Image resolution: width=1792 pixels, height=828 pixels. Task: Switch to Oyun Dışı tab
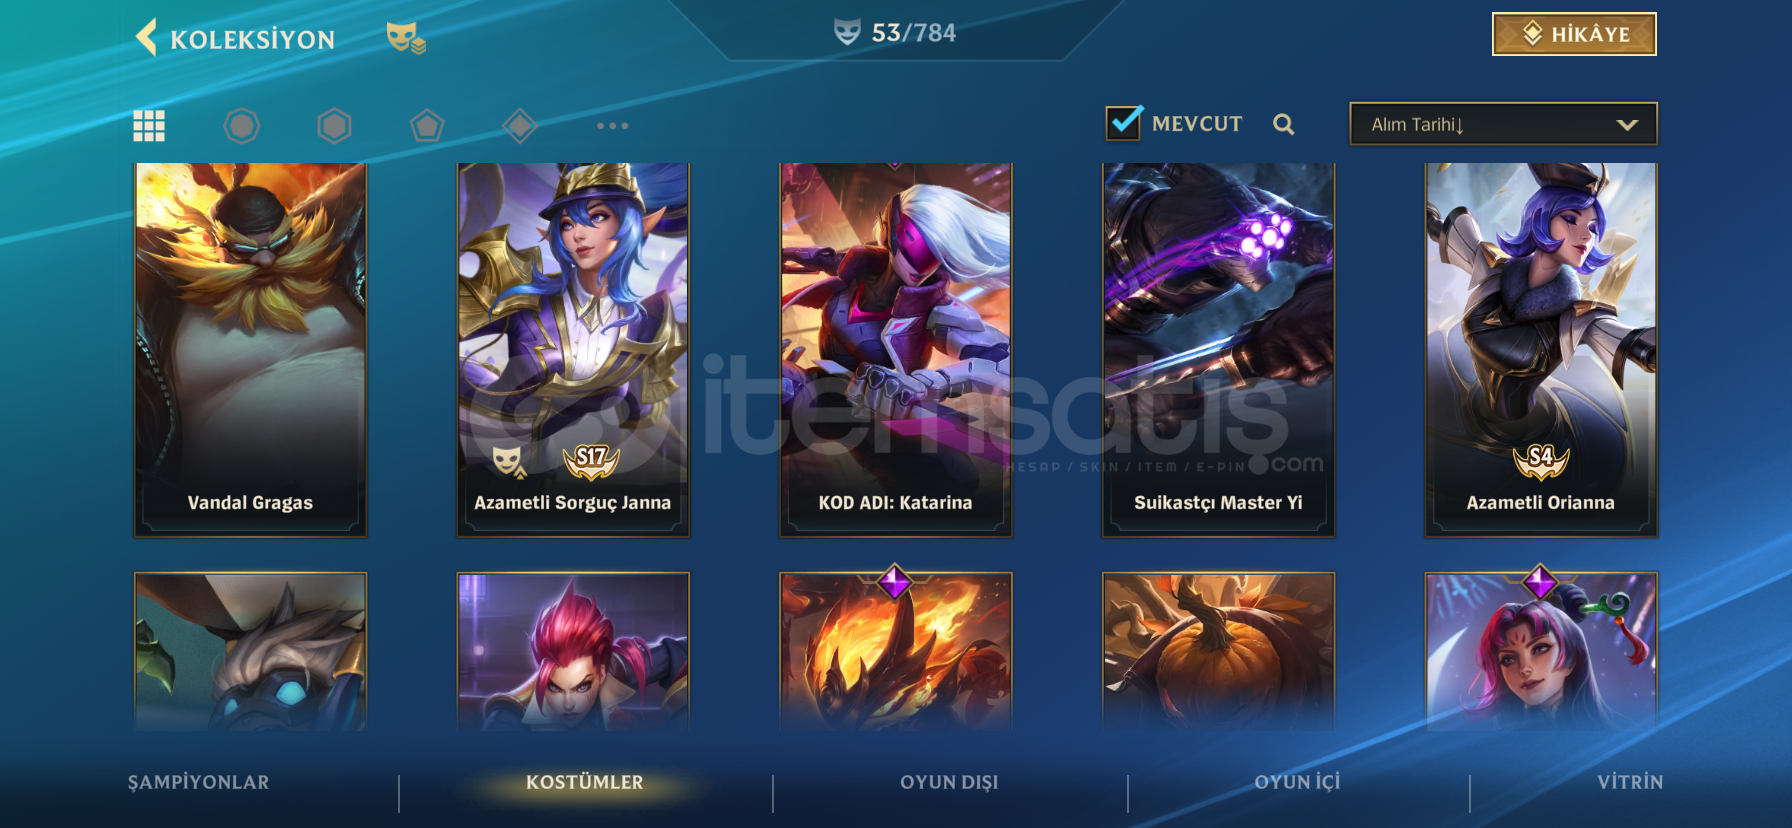[949, 782]
